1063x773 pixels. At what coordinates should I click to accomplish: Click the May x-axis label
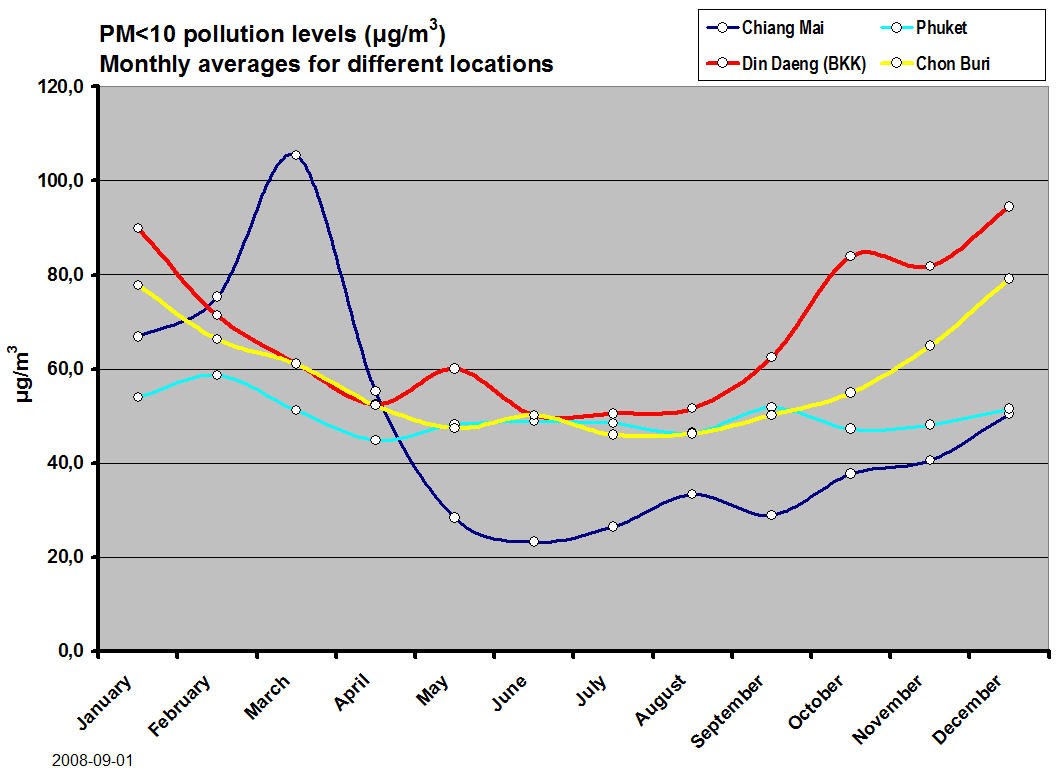434,687
